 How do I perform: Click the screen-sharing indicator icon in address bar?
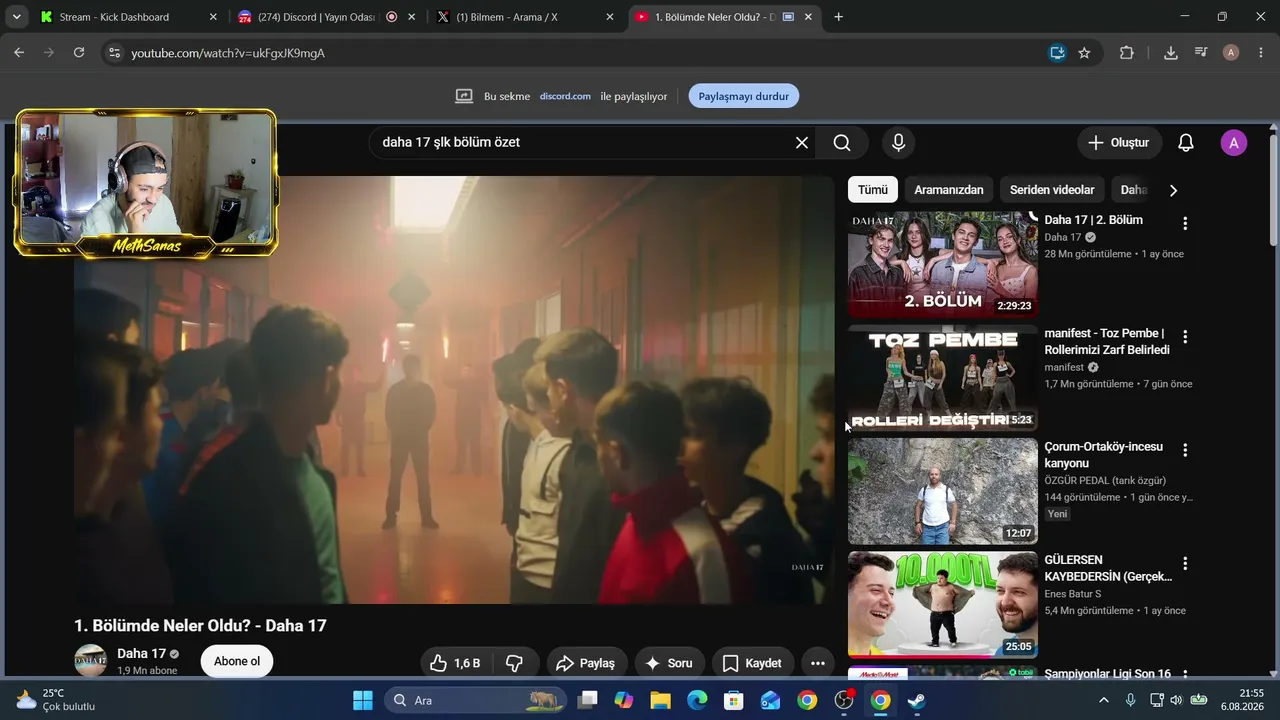point(1057,53)
